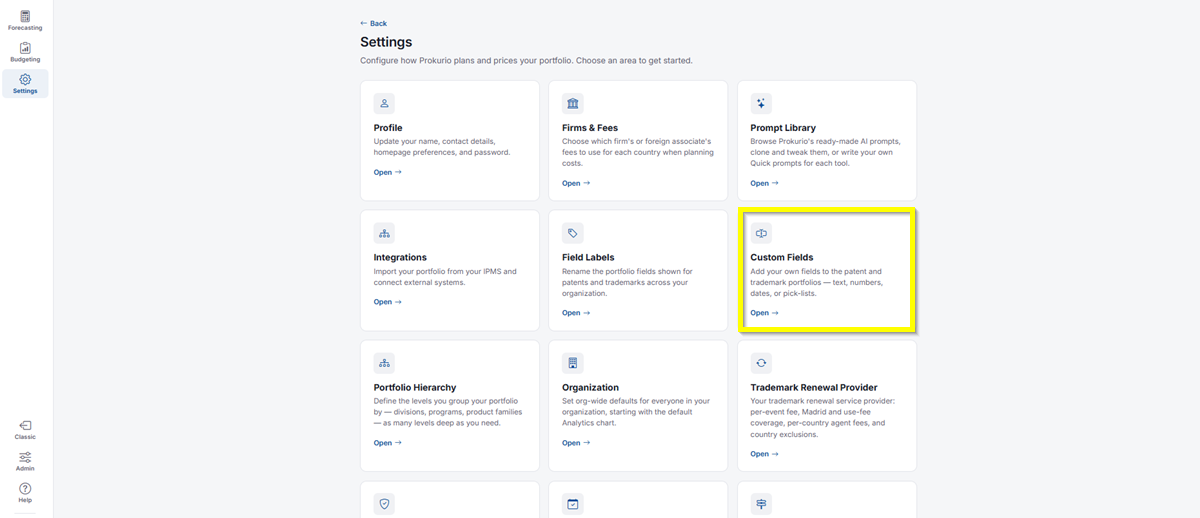Viewport: 1200px width, 518px height.
Task: Click the Prompt Library sparkle icon
Action: click(x=761, y=103)
